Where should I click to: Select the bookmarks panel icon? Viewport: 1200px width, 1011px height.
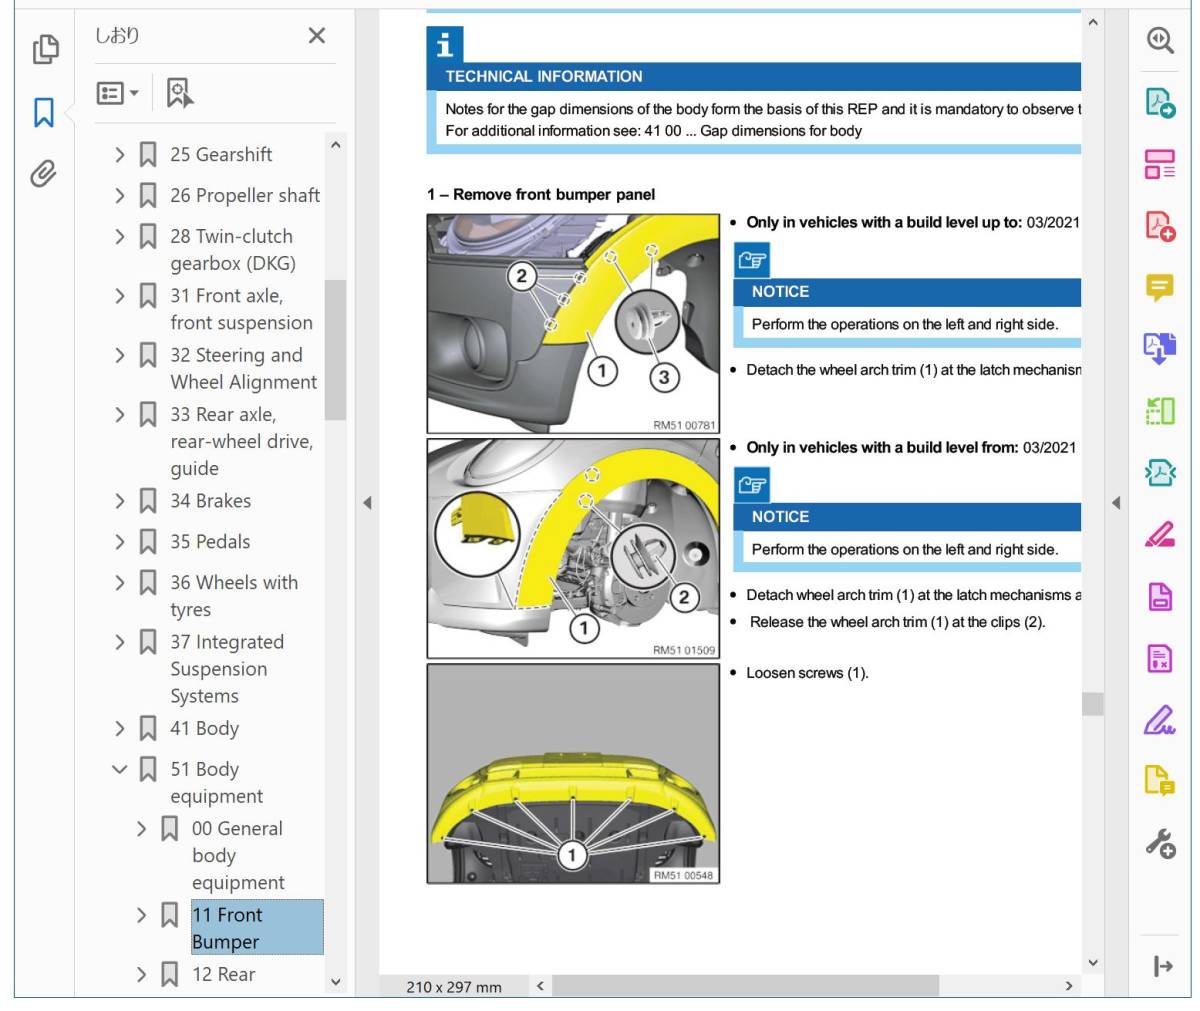(x=43, y=112)
